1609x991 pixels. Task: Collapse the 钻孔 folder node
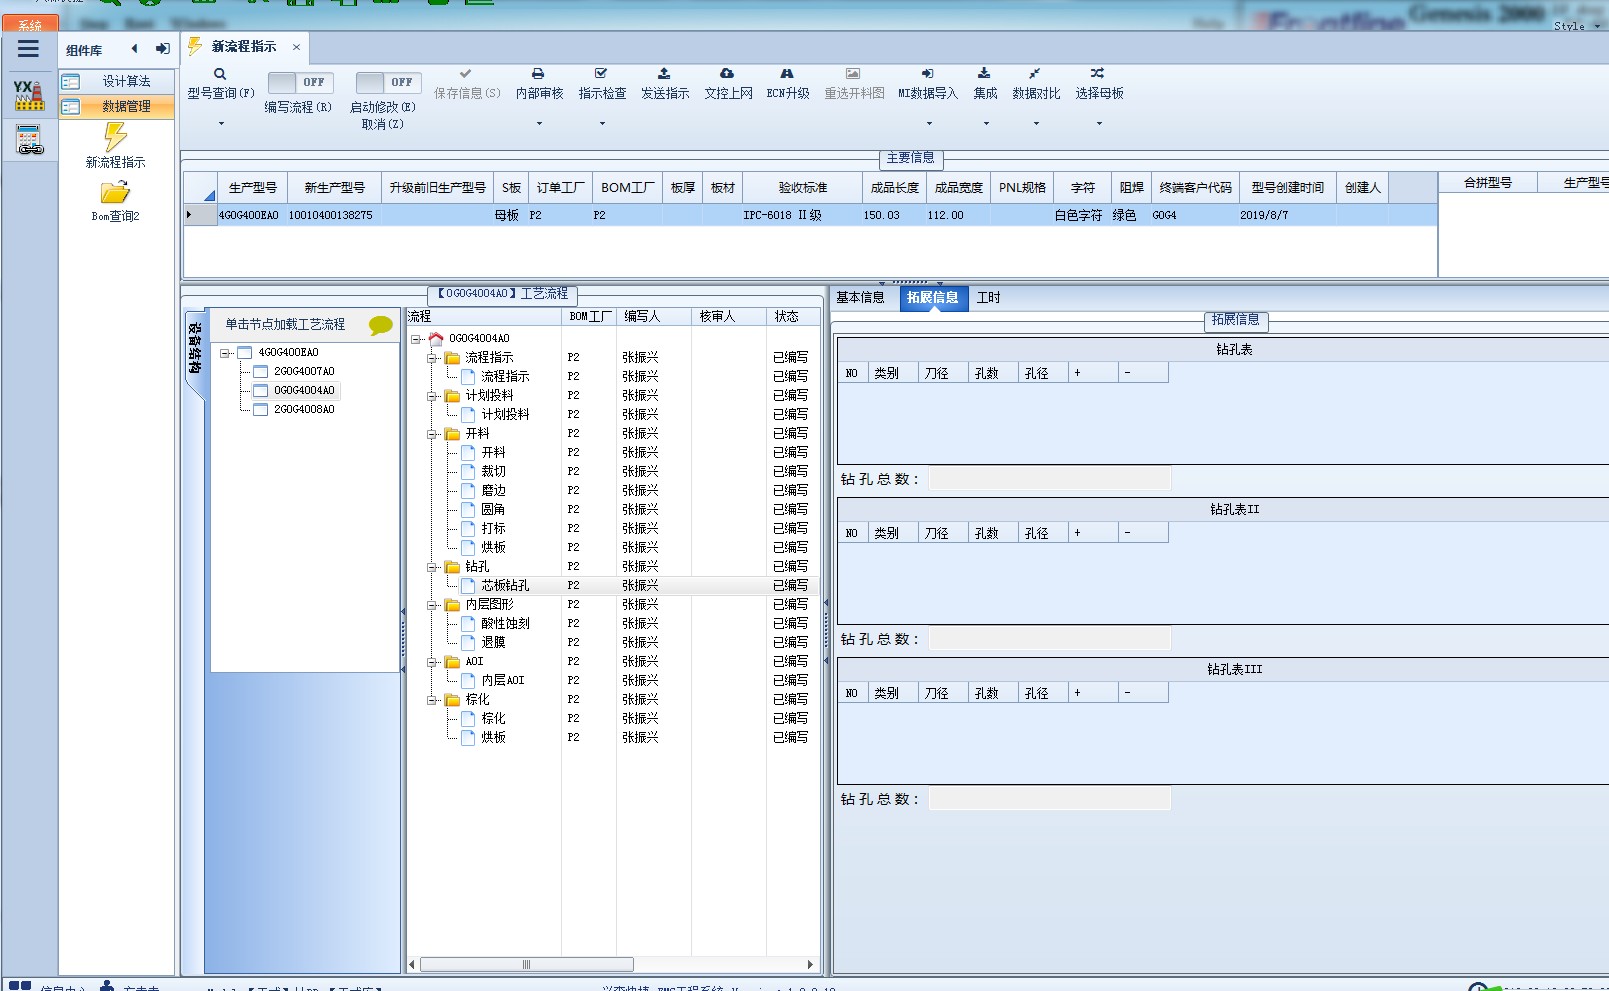click(x=432, y=567)
